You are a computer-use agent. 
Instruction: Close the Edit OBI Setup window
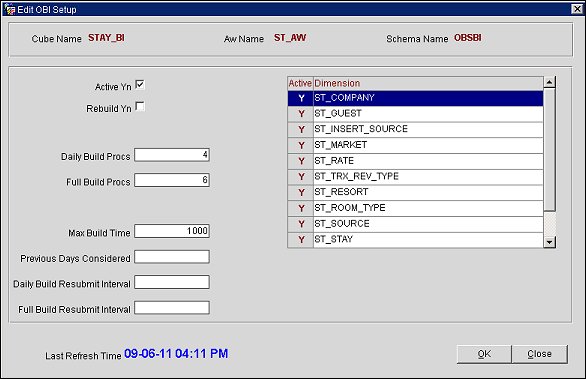[577, 9]
